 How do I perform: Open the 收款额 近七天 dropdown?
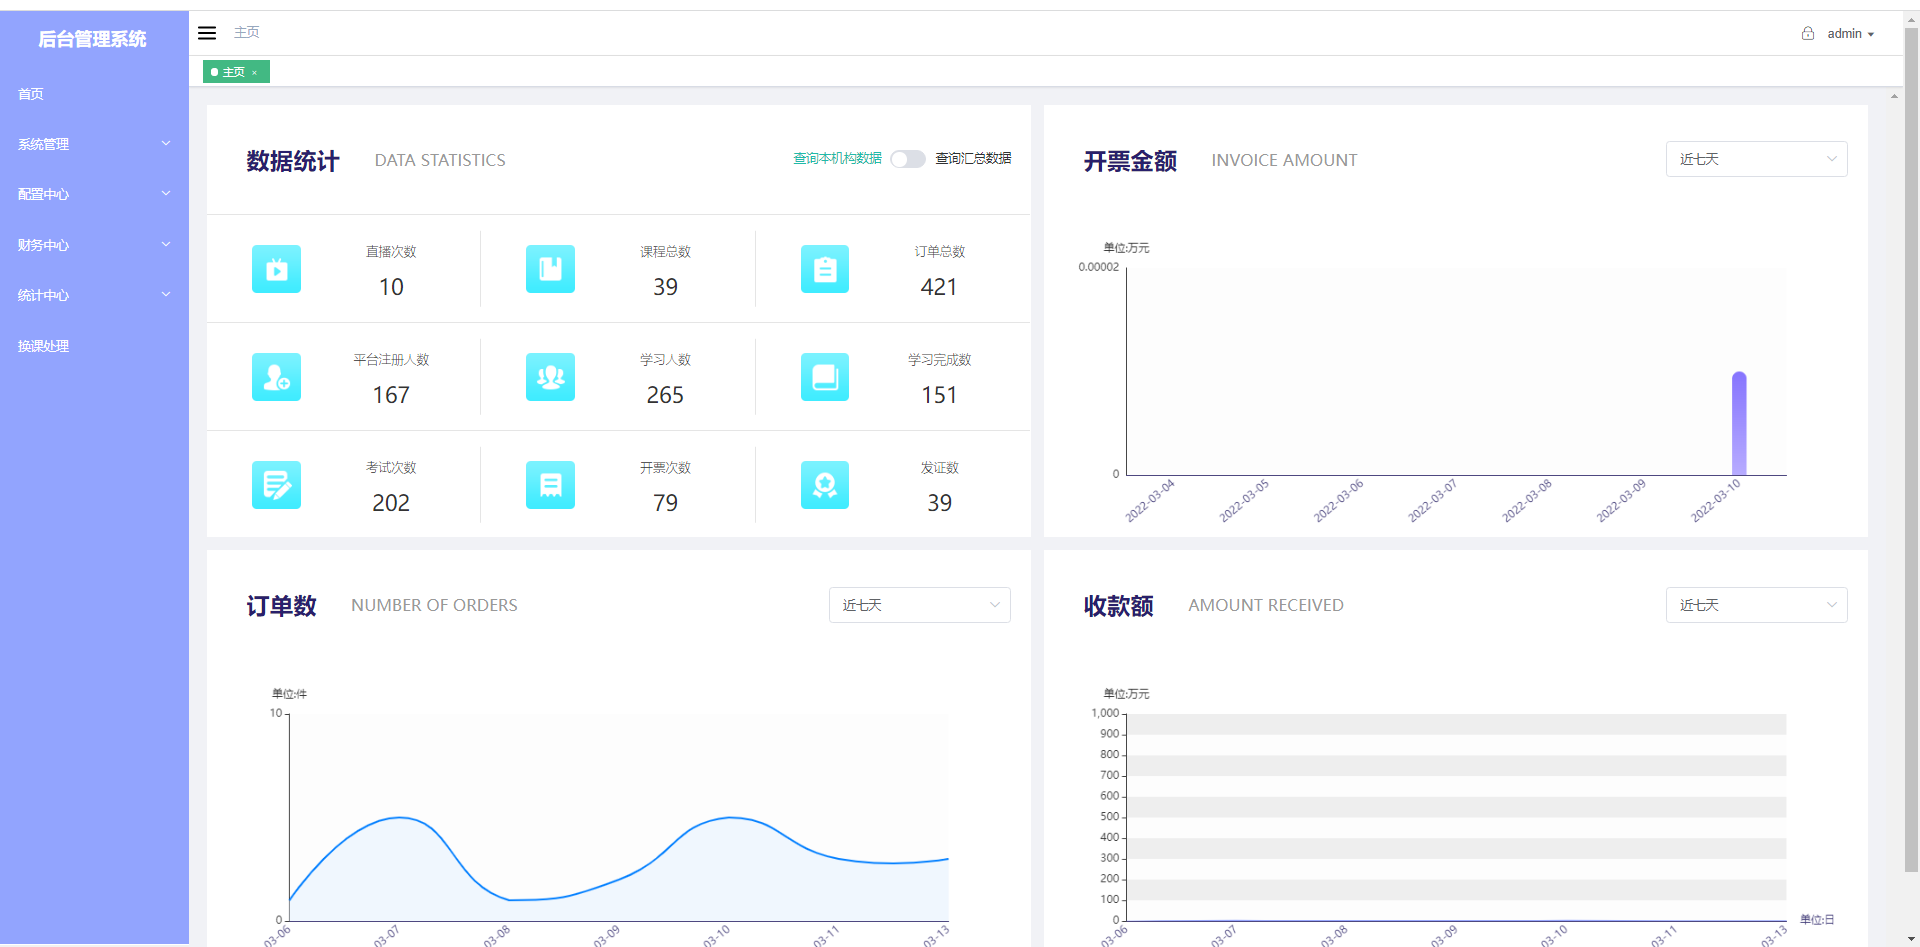[1756, 605]
